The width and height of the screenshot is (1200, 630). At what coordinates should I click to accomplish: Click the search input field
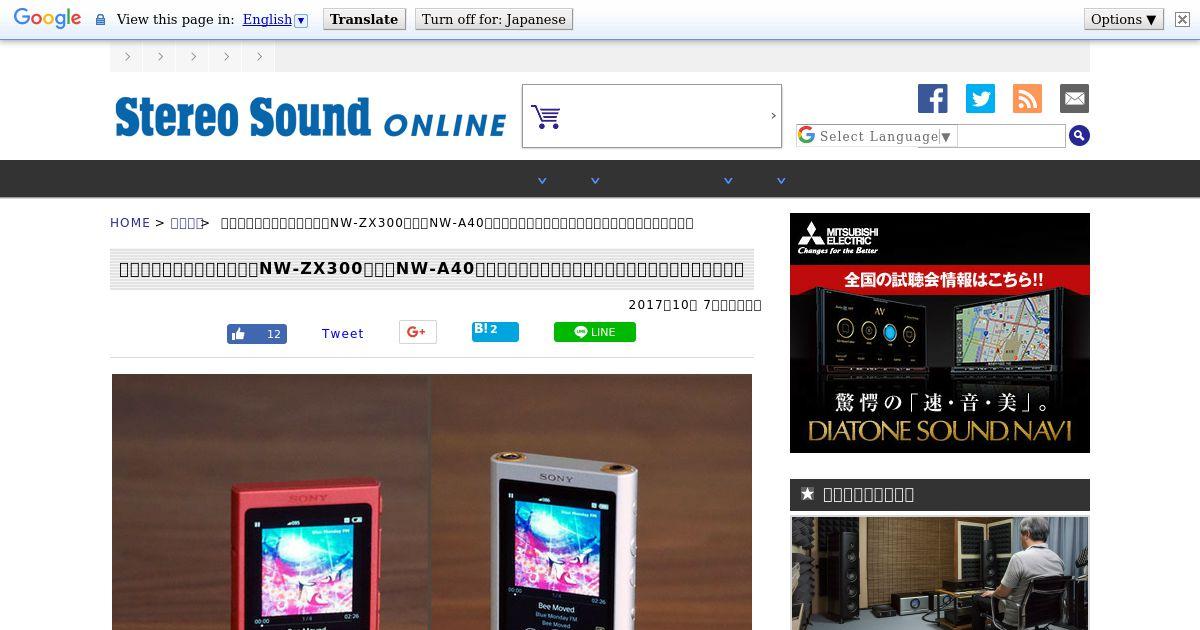coord(1011,136)
